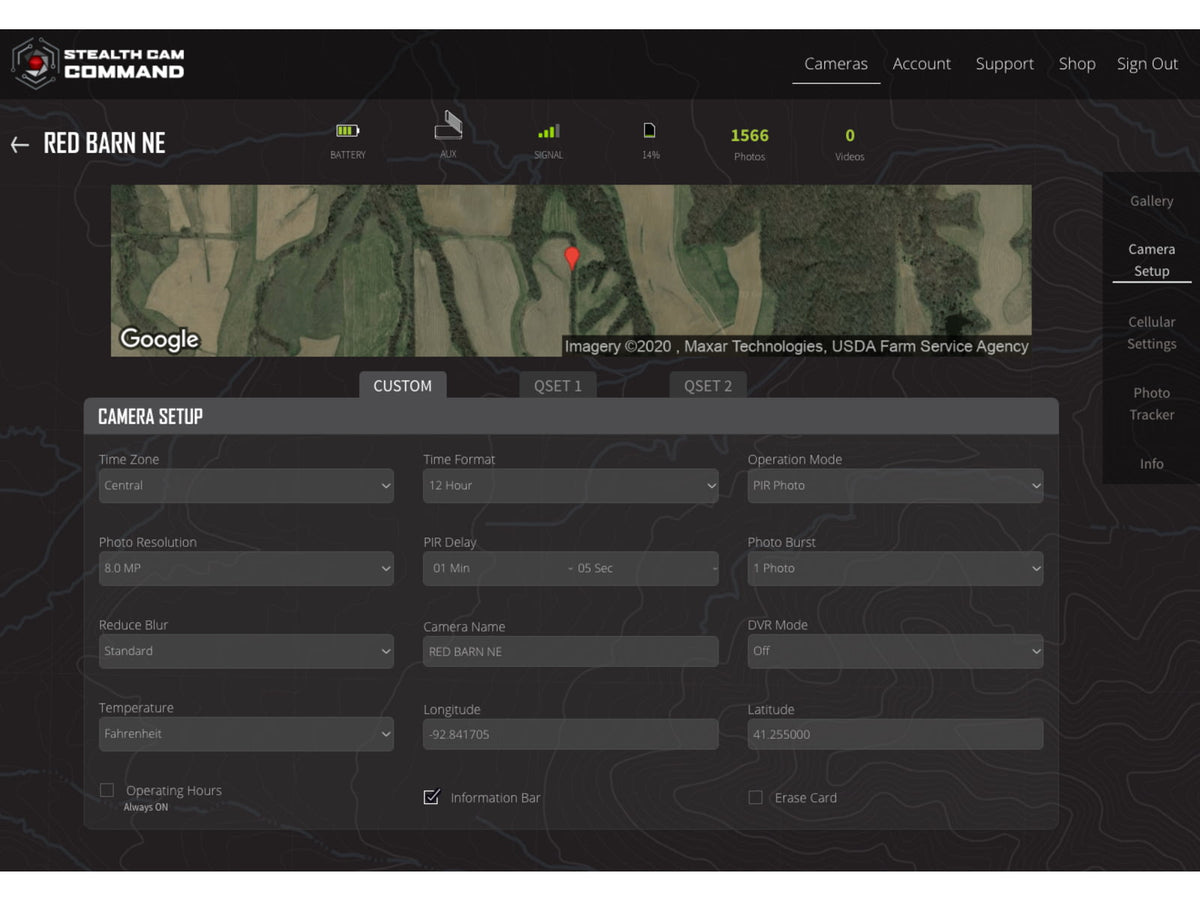
Task: Expand the Photo Burst dropdown
Action: tap(895, 568)
